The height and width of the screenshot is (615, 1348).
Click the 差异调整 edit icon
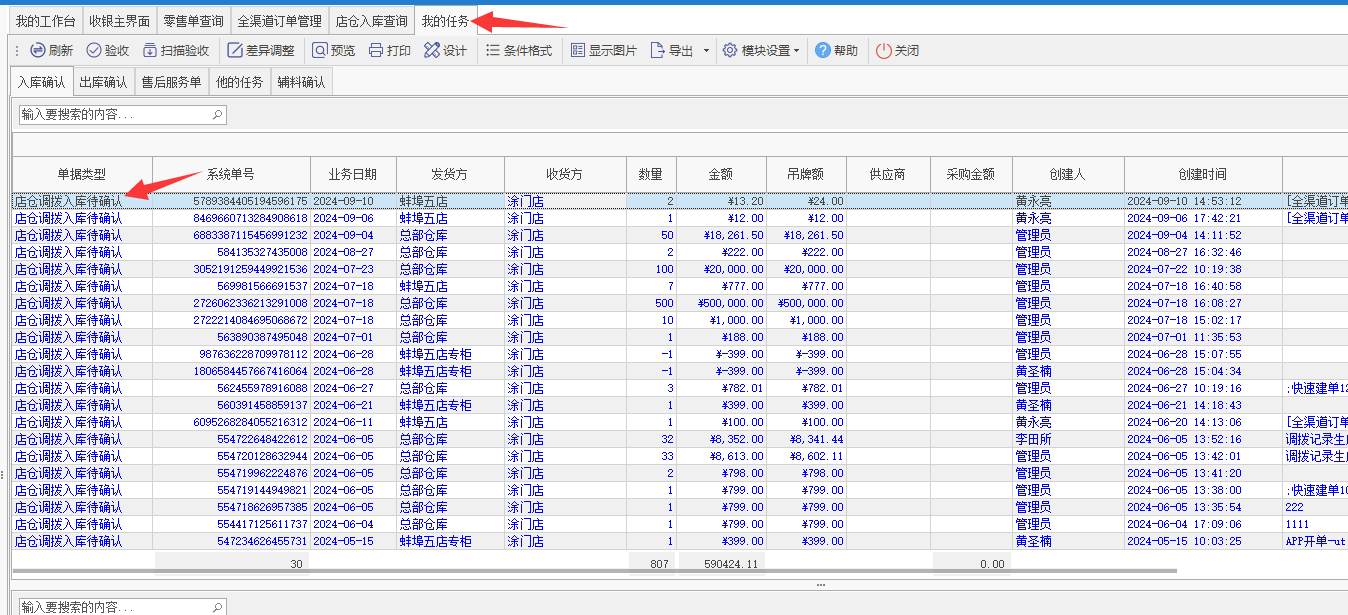(235, 51)
